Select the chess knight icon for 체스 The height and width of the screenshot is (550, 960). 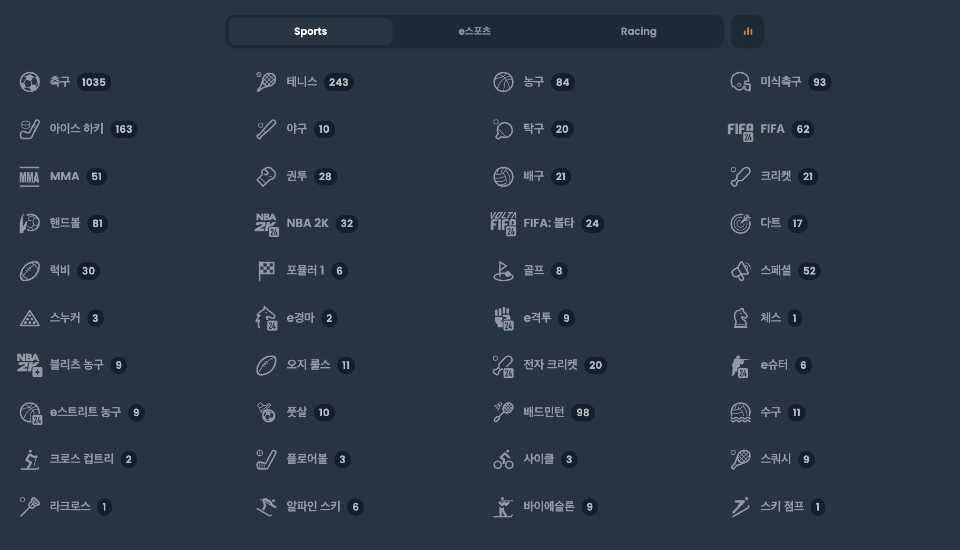(740, 318)
